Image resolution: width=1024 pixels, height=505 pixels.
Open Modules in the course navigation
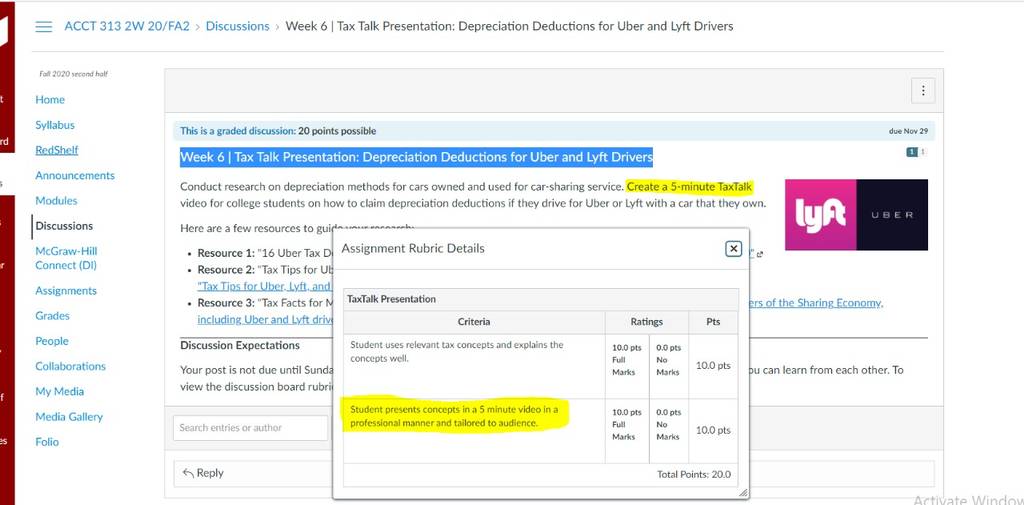tap(56, 201)
